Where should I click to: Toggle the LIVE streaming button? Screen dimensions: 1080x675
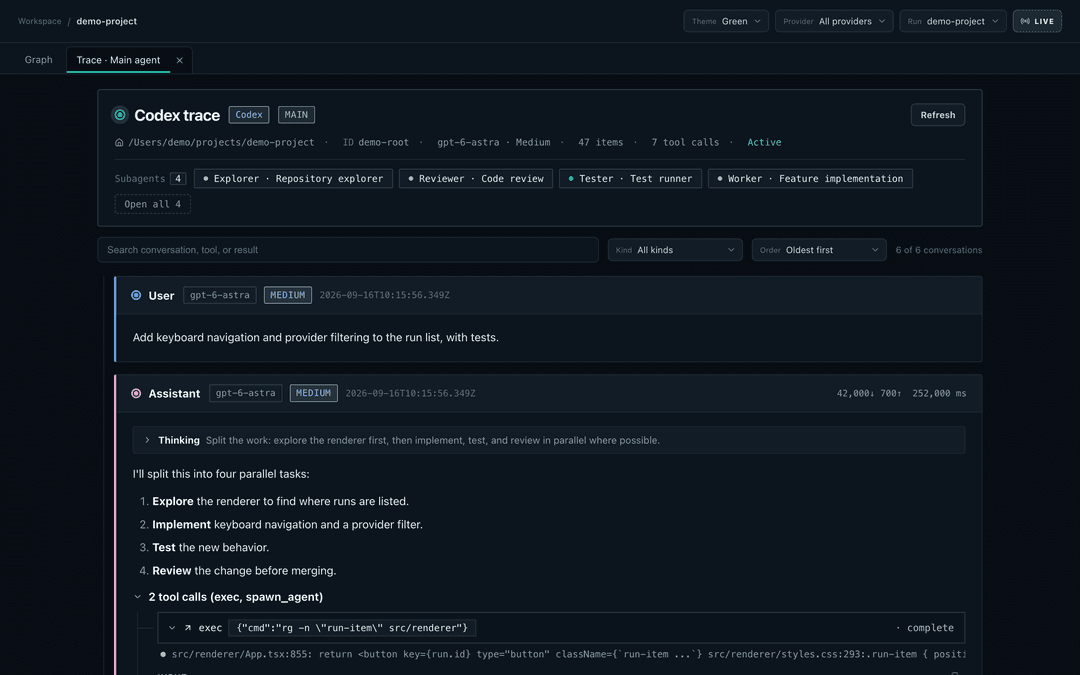tap(1037, 21)
